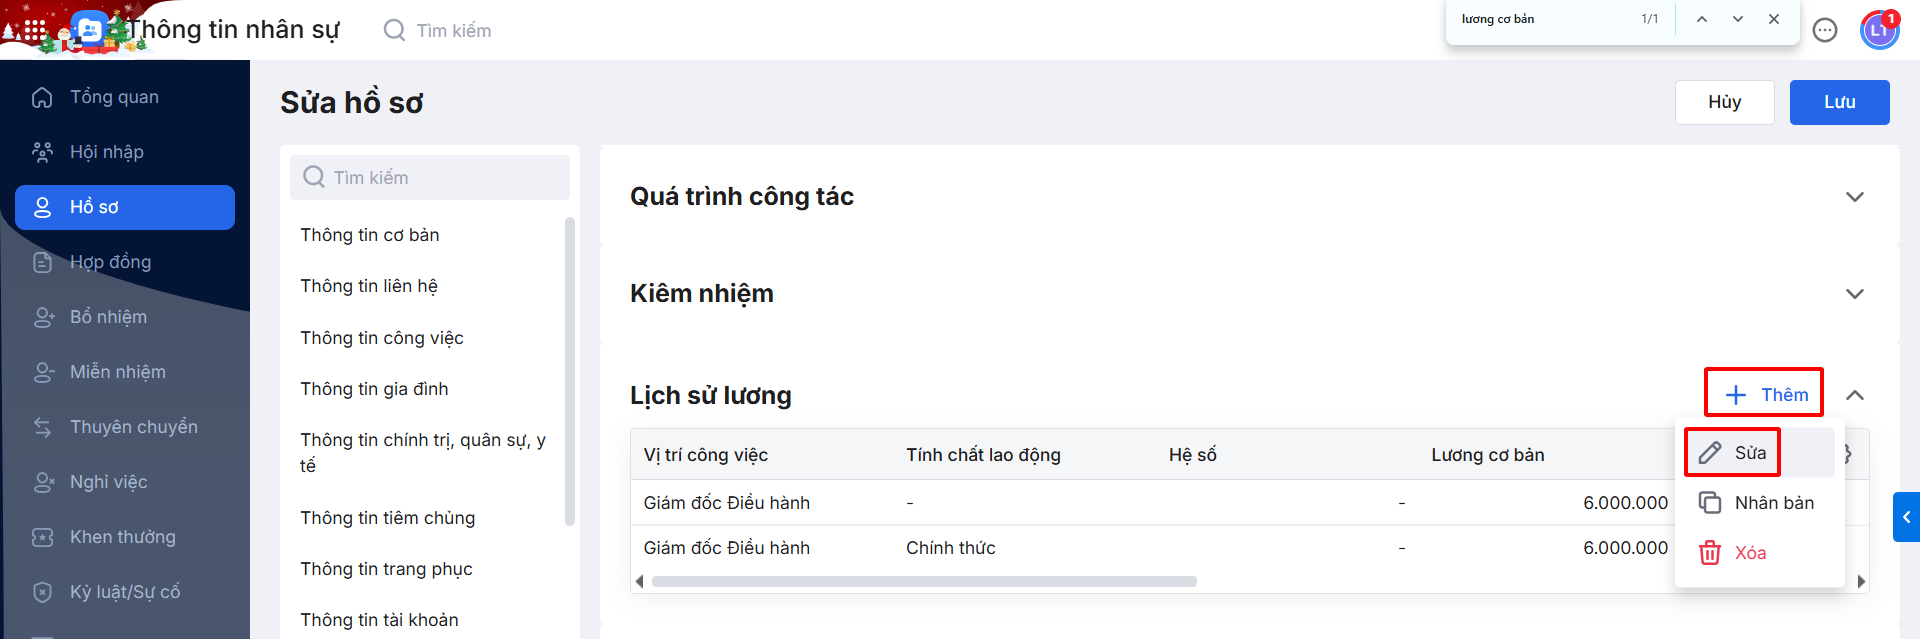Go to previous find-in-page result arrow
1920x639 pixels.
pos(1701,19)
